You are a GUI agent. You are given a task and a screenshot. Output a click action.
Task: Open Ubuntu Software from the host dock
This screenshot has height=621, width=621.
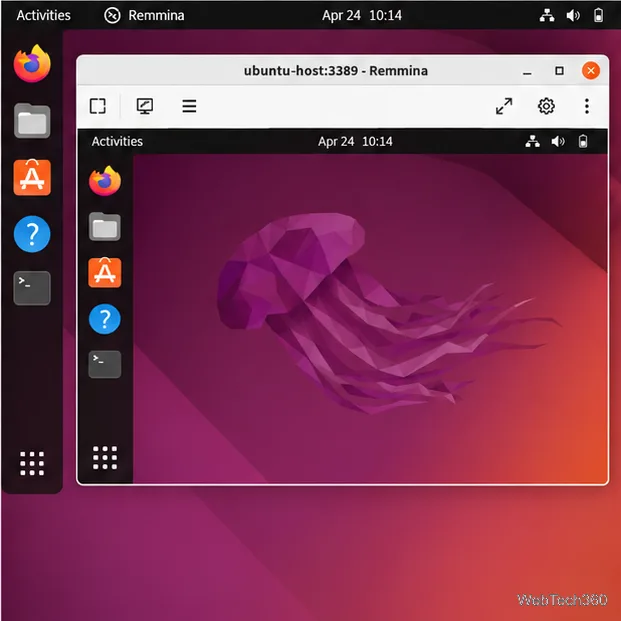(32, 177)
